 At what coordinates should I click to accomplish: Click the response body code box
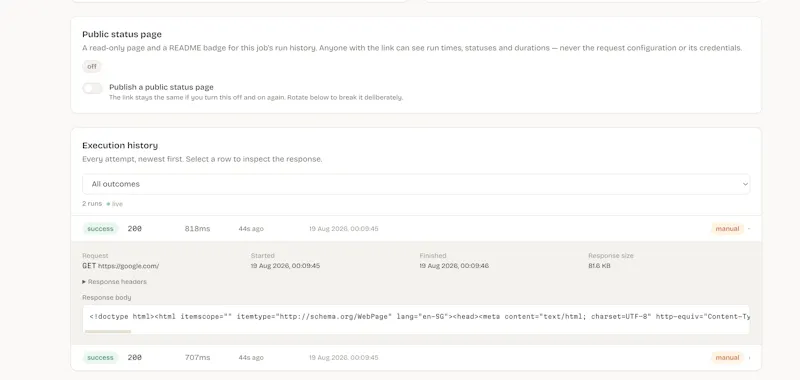click(416, 320)
